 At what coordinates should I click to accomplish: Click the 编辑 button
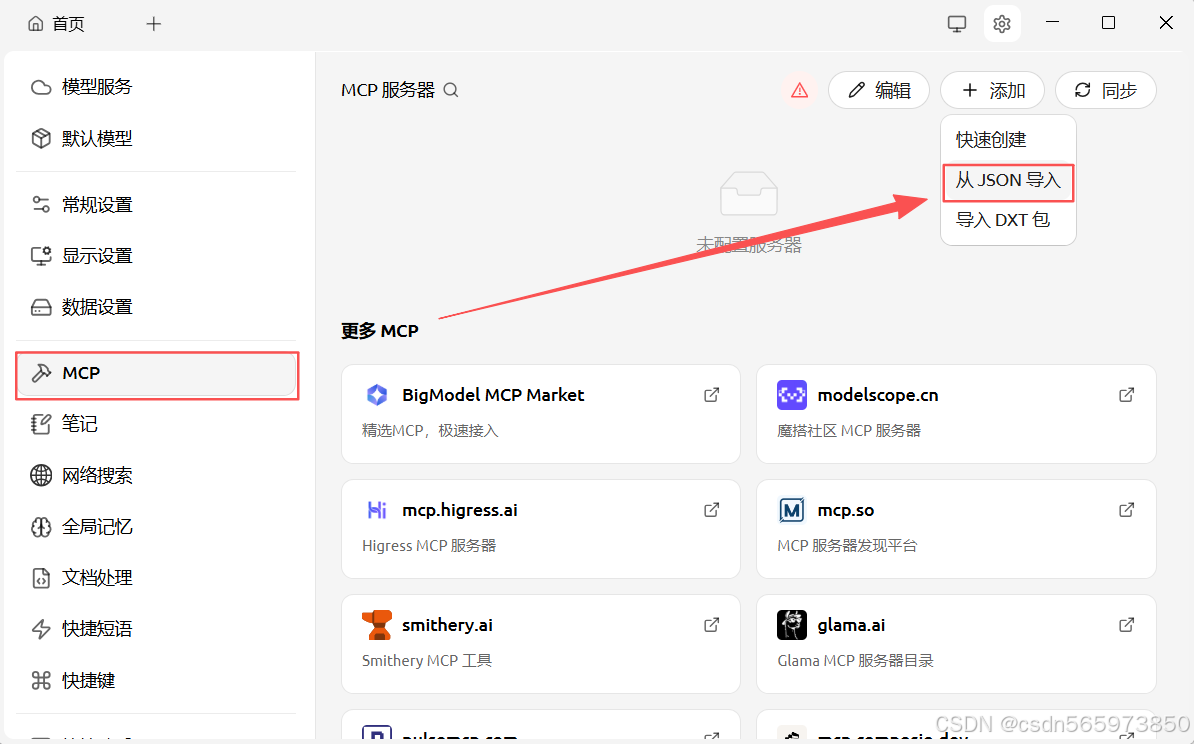[879, 91]
